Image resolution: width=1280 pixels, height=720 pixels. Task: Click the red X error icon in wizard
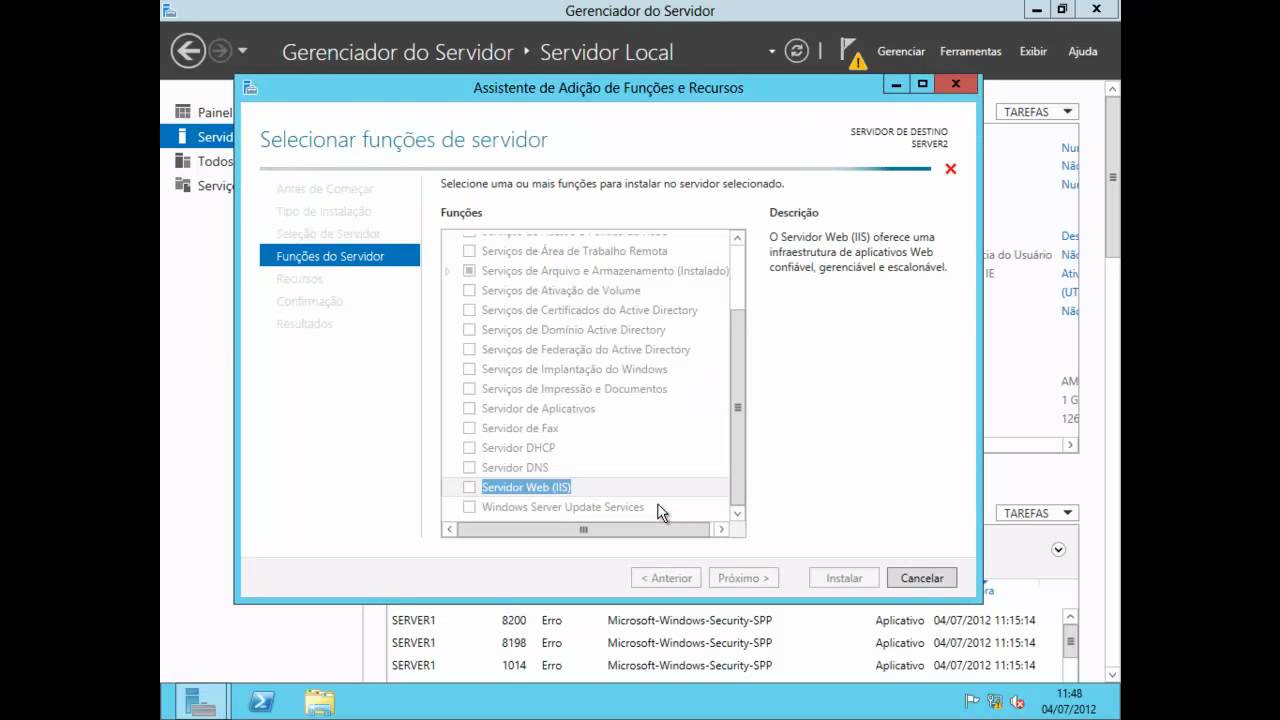point(950,169)
